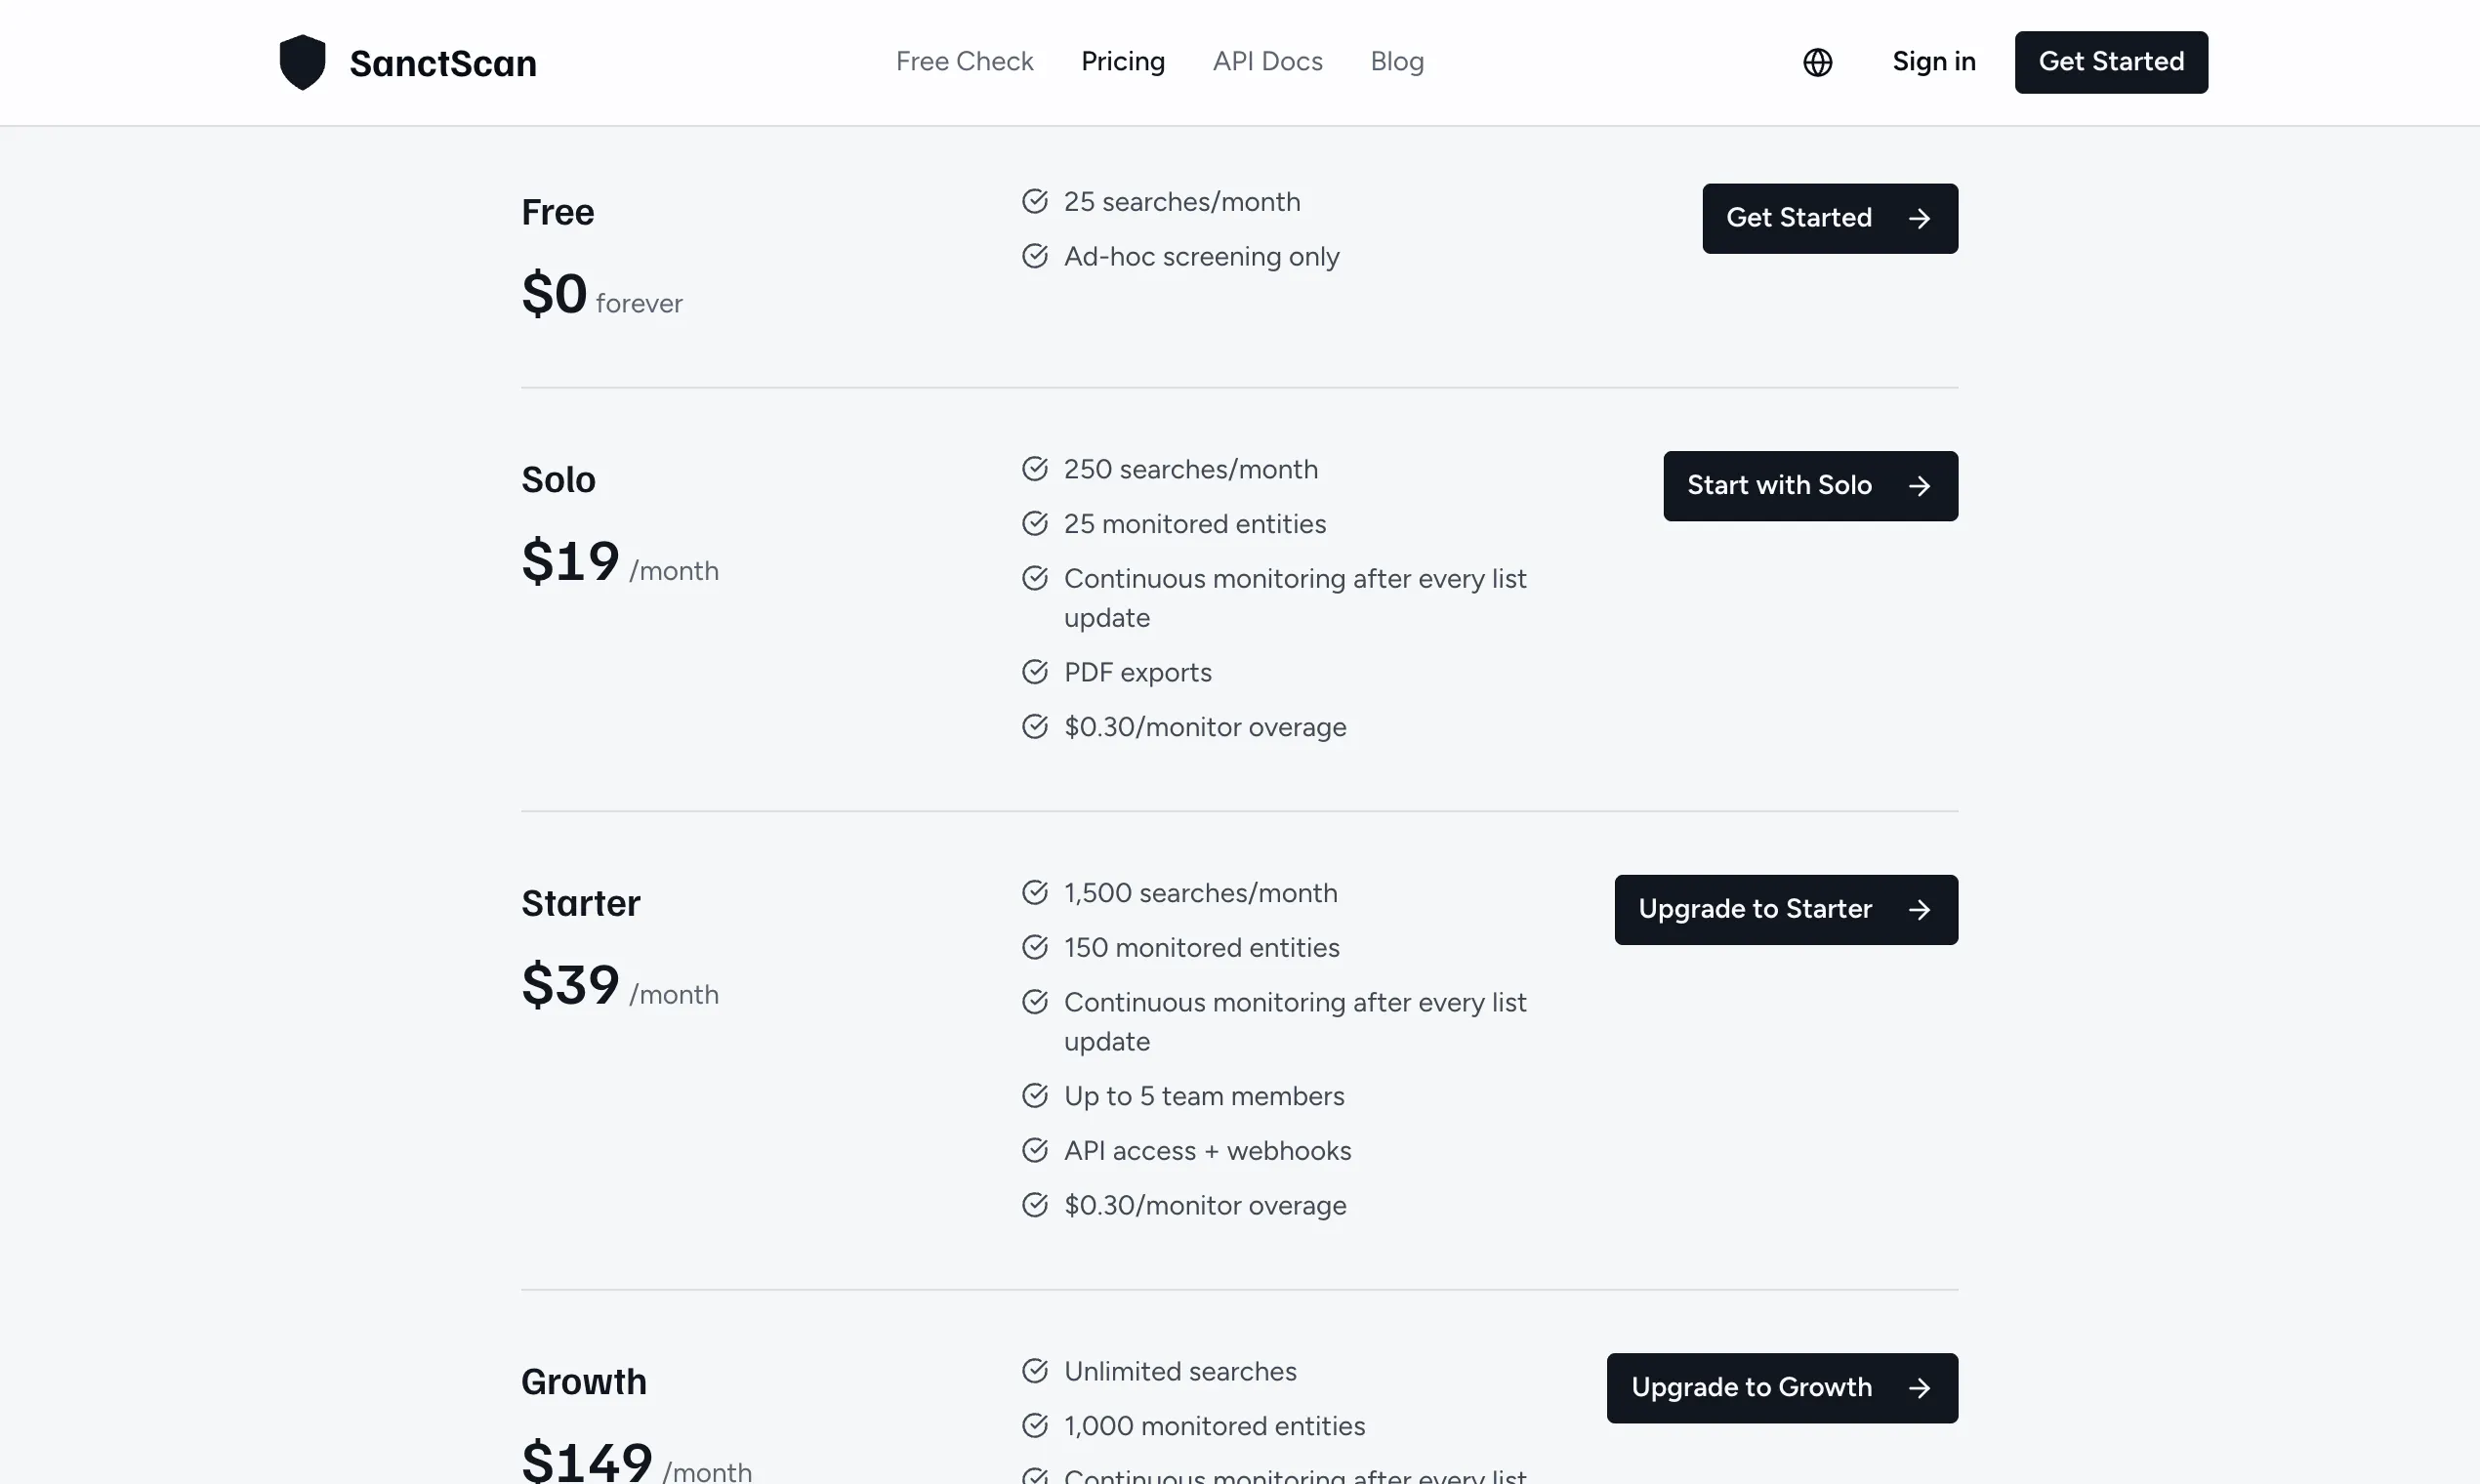Click the checkmark icon beside 250 searches/month

point(1035,468)
